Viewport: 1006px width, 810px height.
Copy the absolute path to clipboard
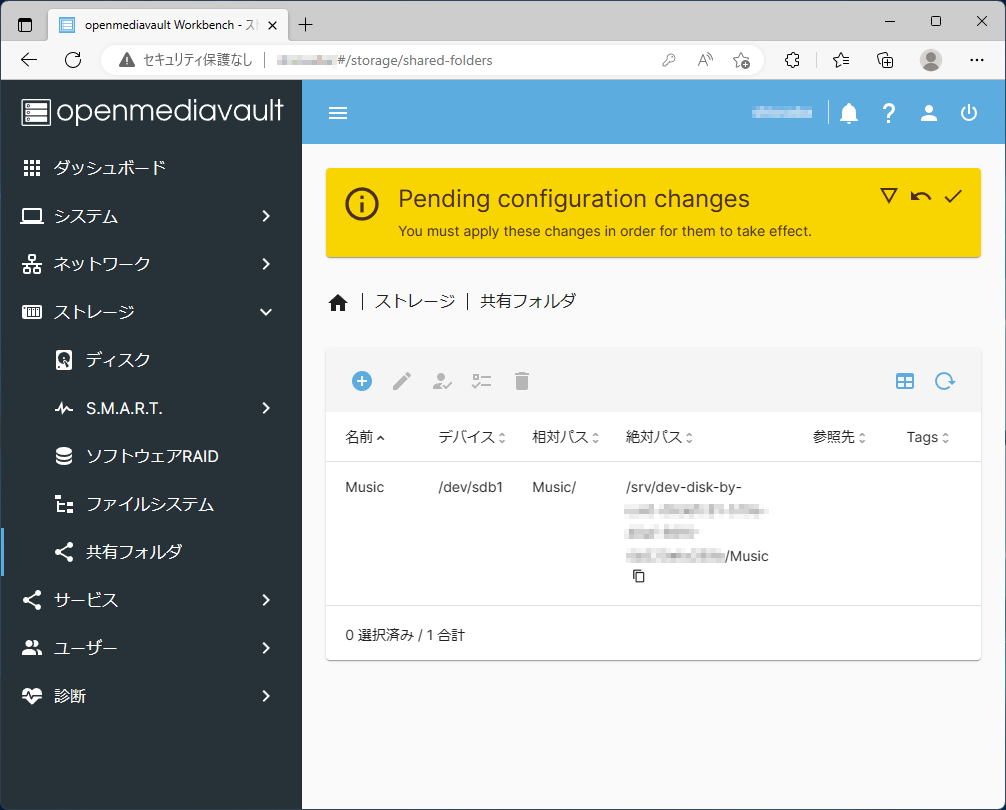click(x=638, y=577)
